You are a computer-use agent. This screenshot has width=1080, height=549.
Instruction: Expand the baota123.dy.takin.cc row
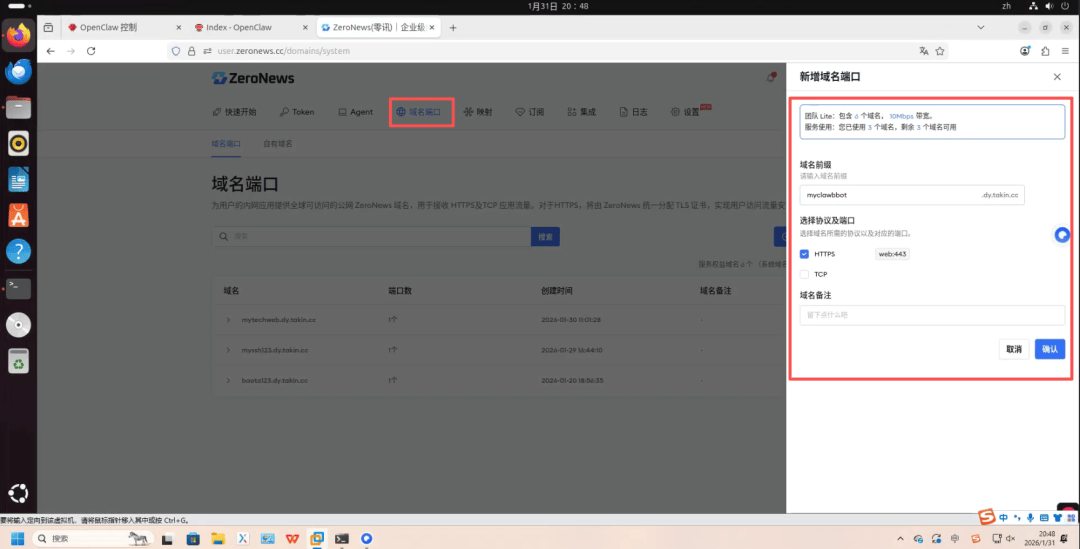pyautogui.click(x=228, y=380)
